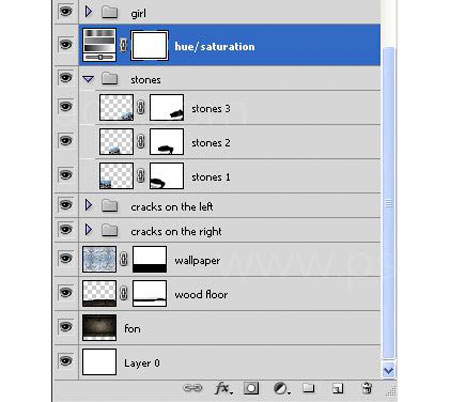Create a new layer
The image size is (450, 402).
[337, 388]
